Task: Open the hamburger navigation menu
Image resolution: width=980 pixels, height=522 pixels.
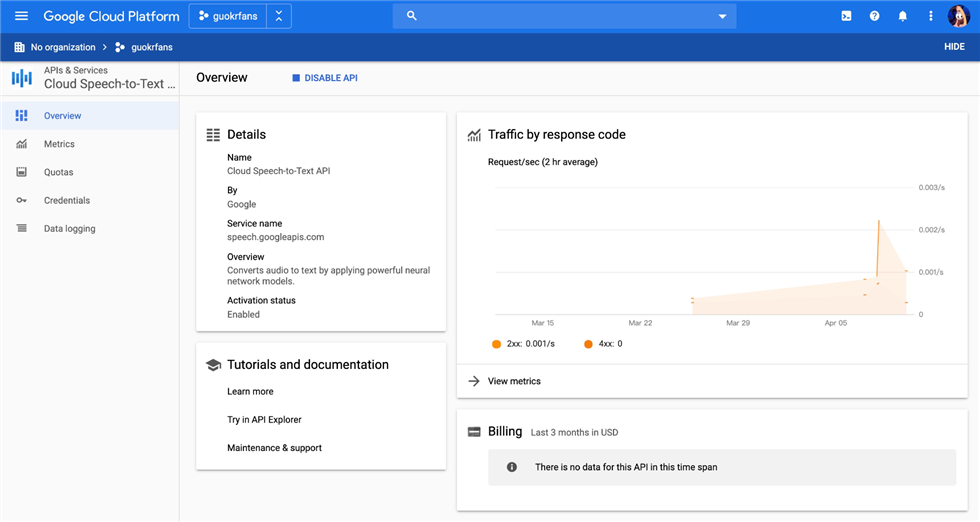Action: coord(21,16)
